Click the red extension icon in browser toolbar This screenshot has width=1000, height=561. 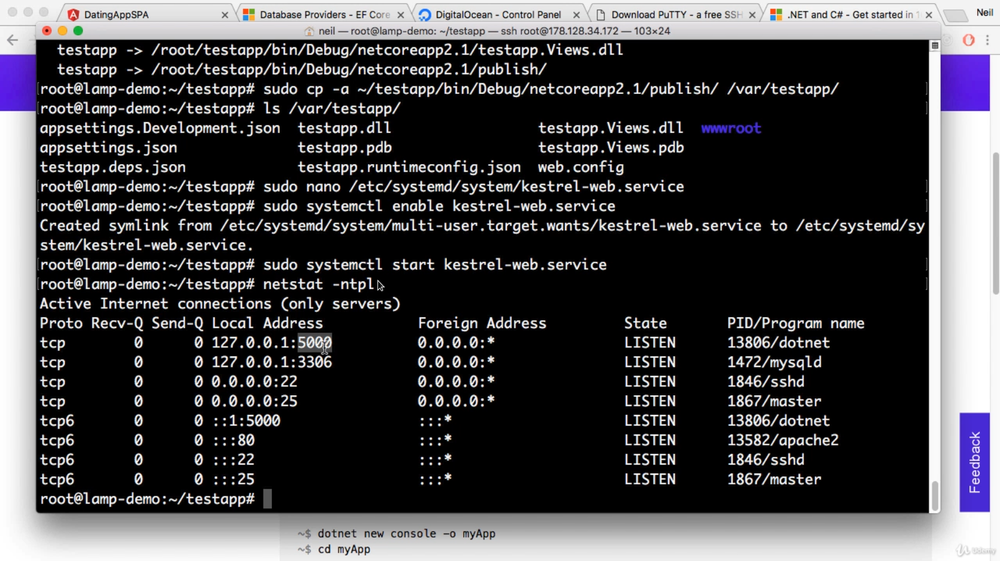pyautogui.click(x=968, y=40)
